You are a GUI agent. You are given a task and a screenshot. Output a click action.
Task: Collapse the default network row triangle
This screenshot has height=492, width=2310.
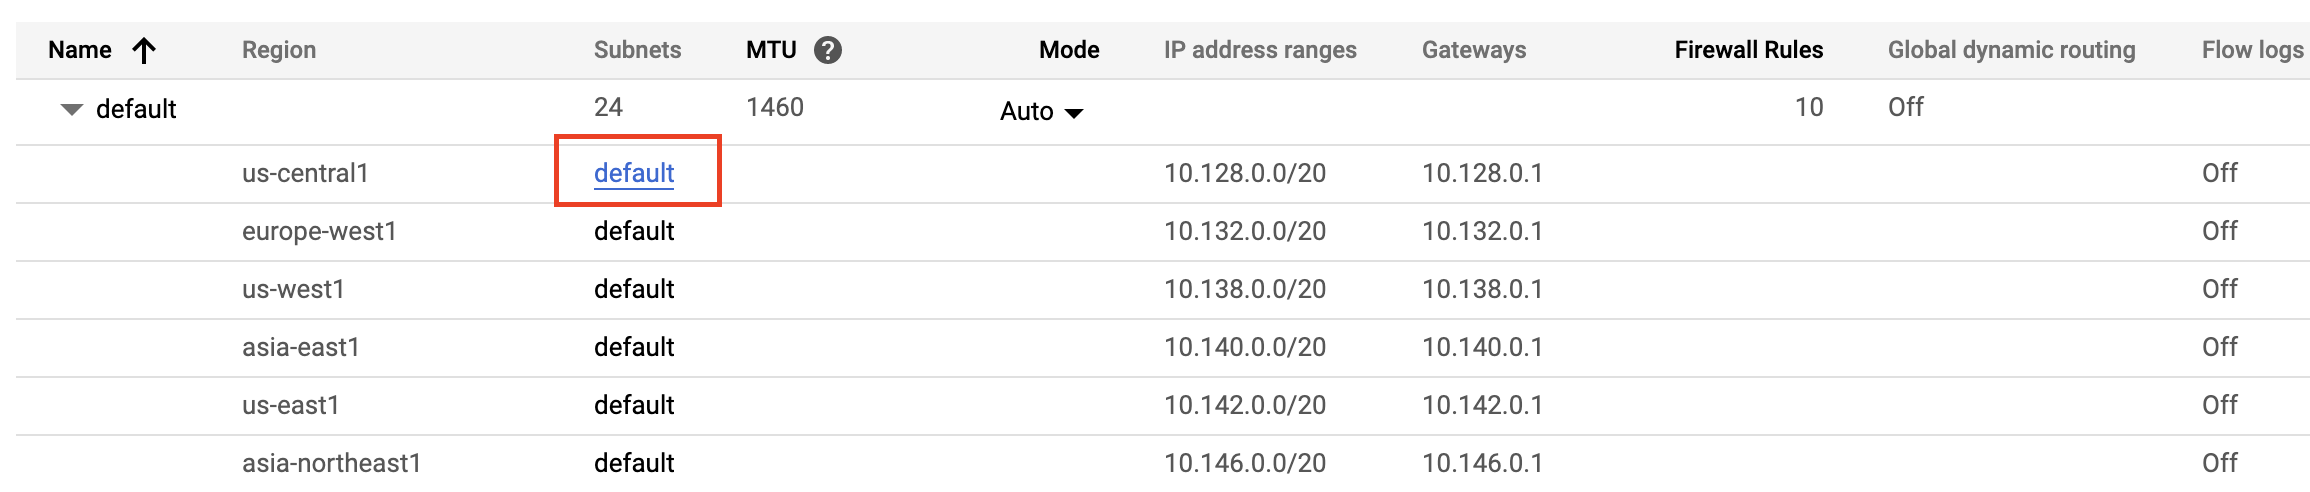(71, 109)
